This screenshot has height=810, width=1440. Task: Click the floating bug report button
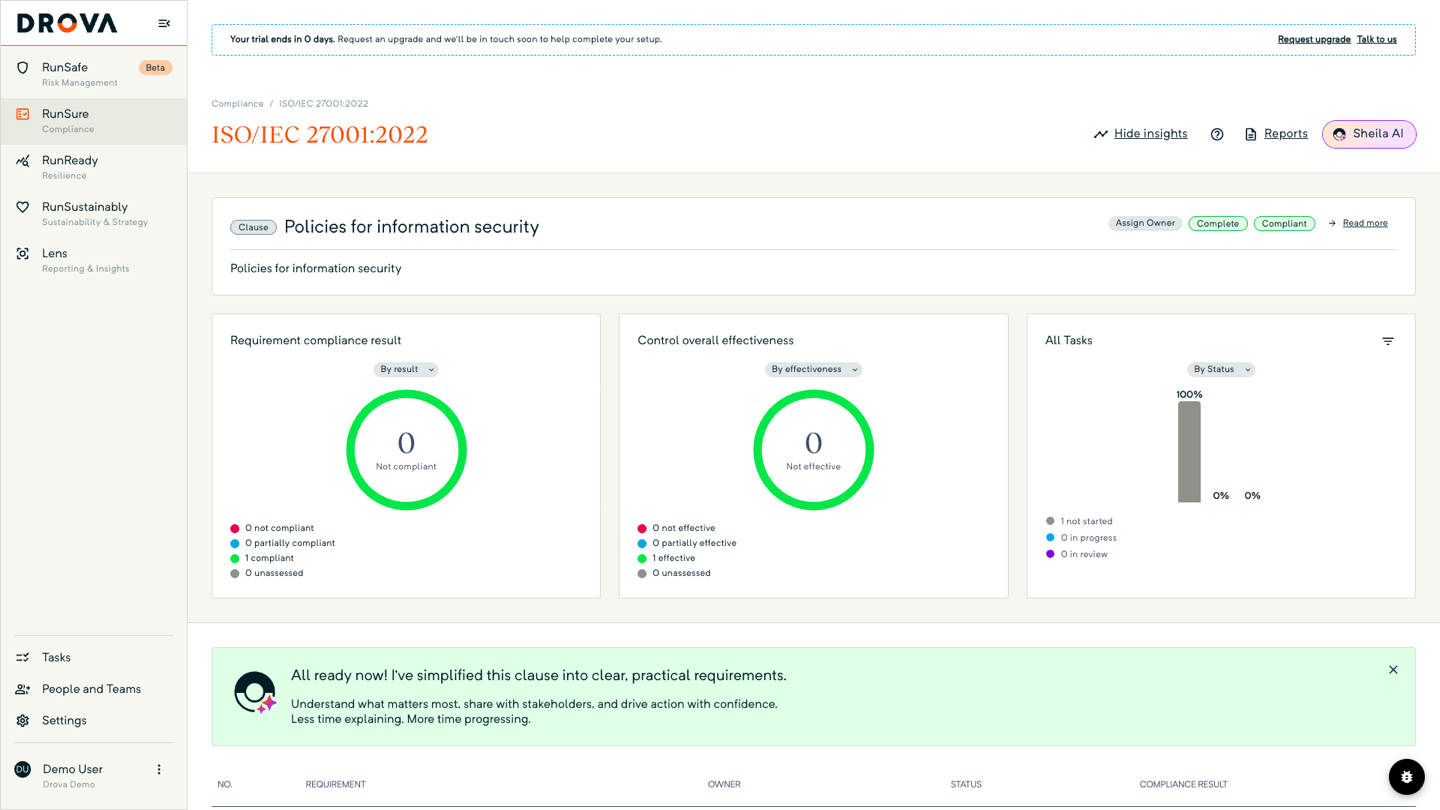[x=1406, y=777]
